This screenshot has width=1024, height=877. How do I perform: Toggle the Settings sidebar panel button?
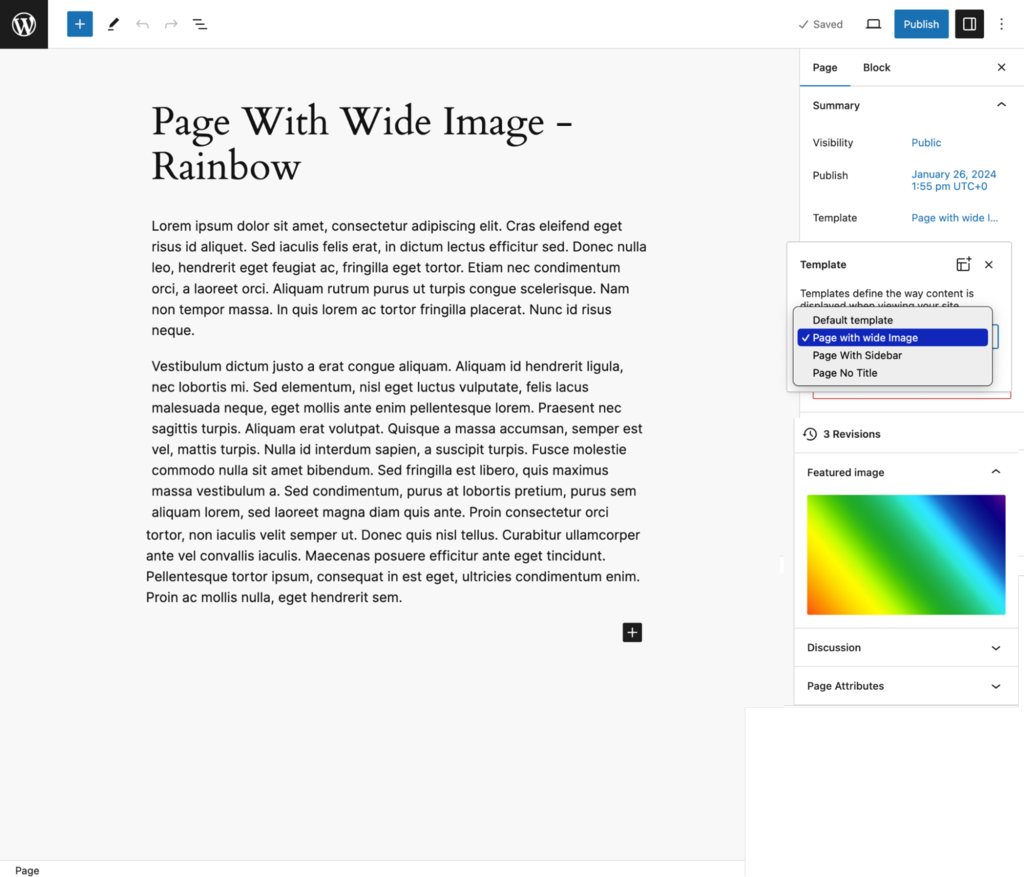pyautogui.click(x=969, y=24)
